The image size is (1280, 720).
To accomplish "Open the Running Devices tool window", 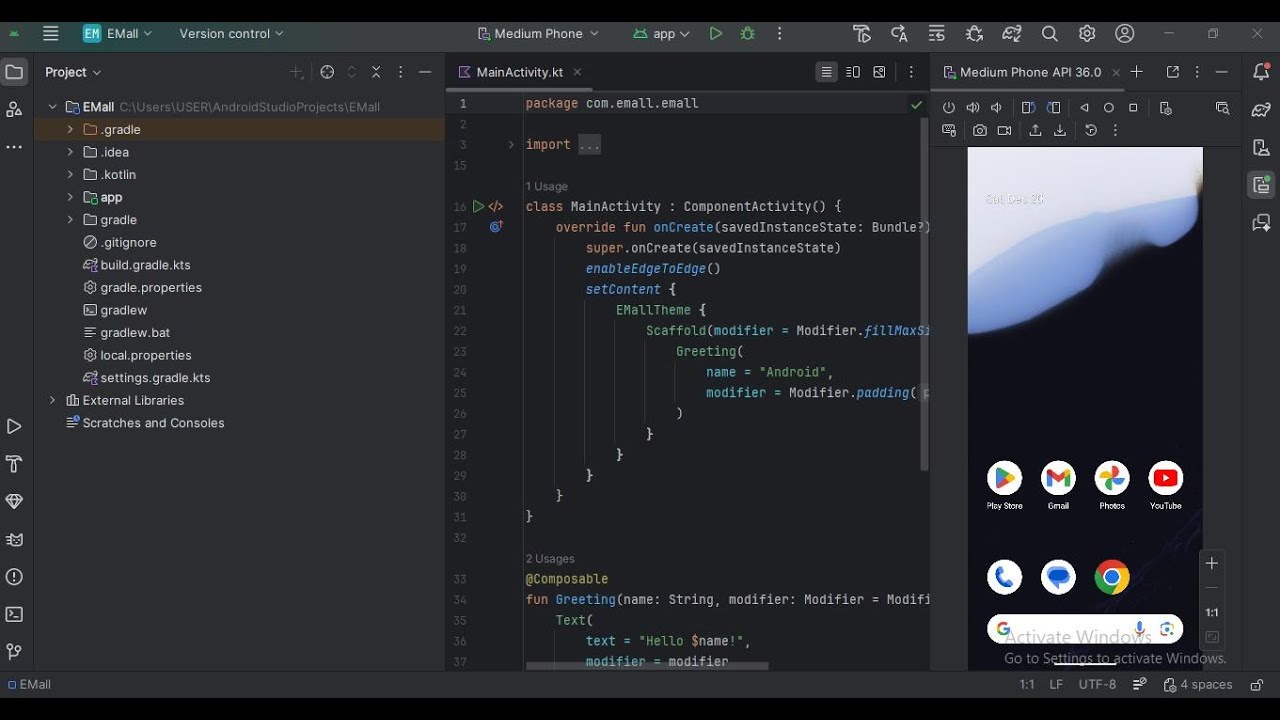I will [x=1261, y=184].
